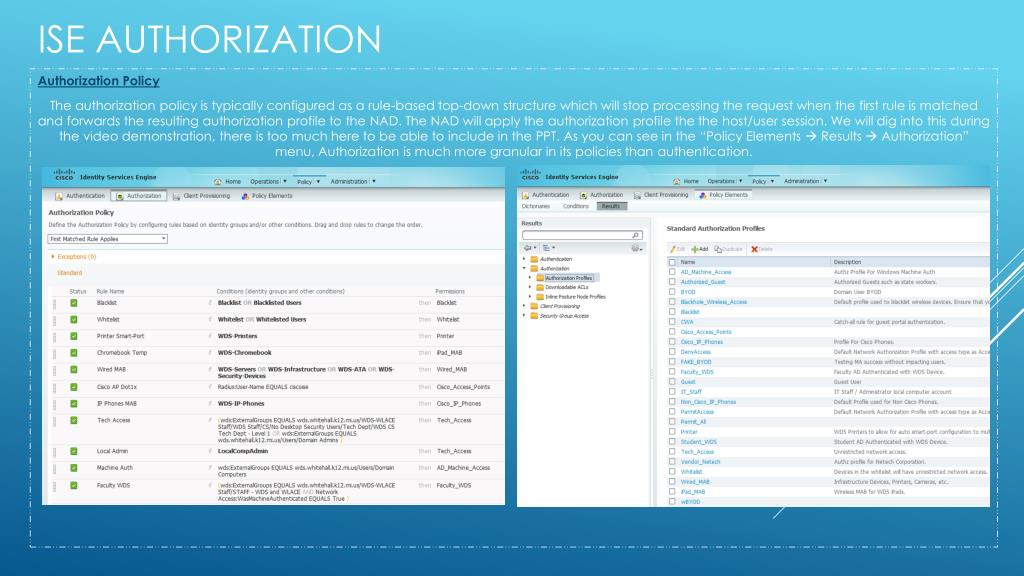Screen dimensions: 1024x576
Task: Check the select-all box beside Name header
Action: point(672,262)
